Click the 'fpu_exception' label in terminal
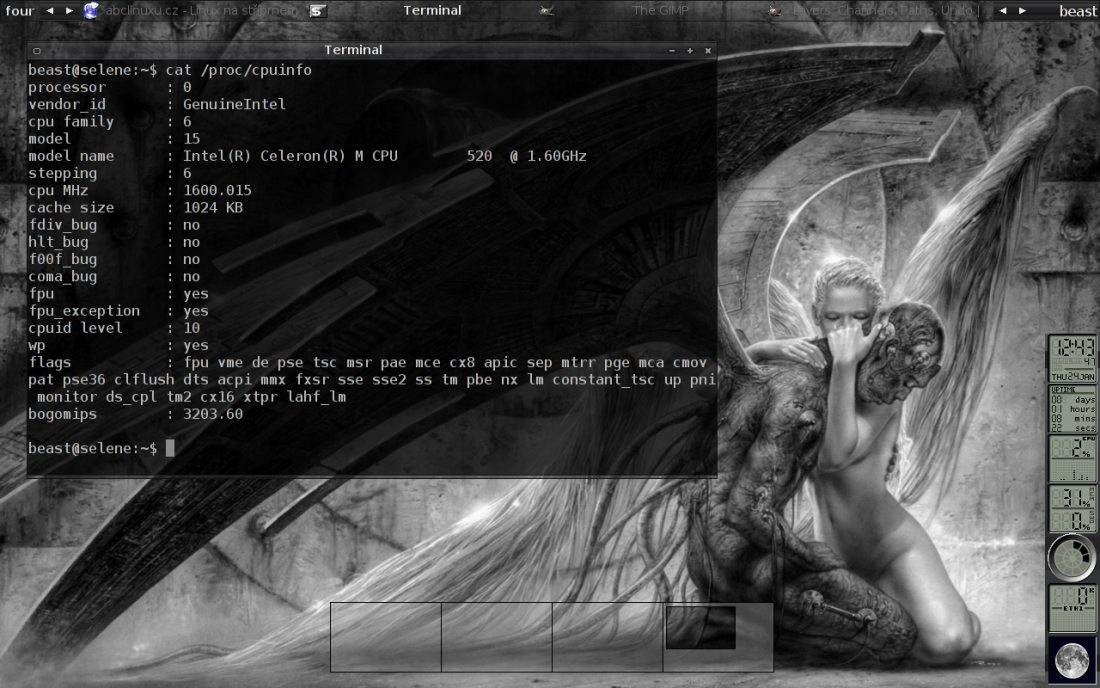The height and width of the screenshot is (688, 1100). click(84, 311)
